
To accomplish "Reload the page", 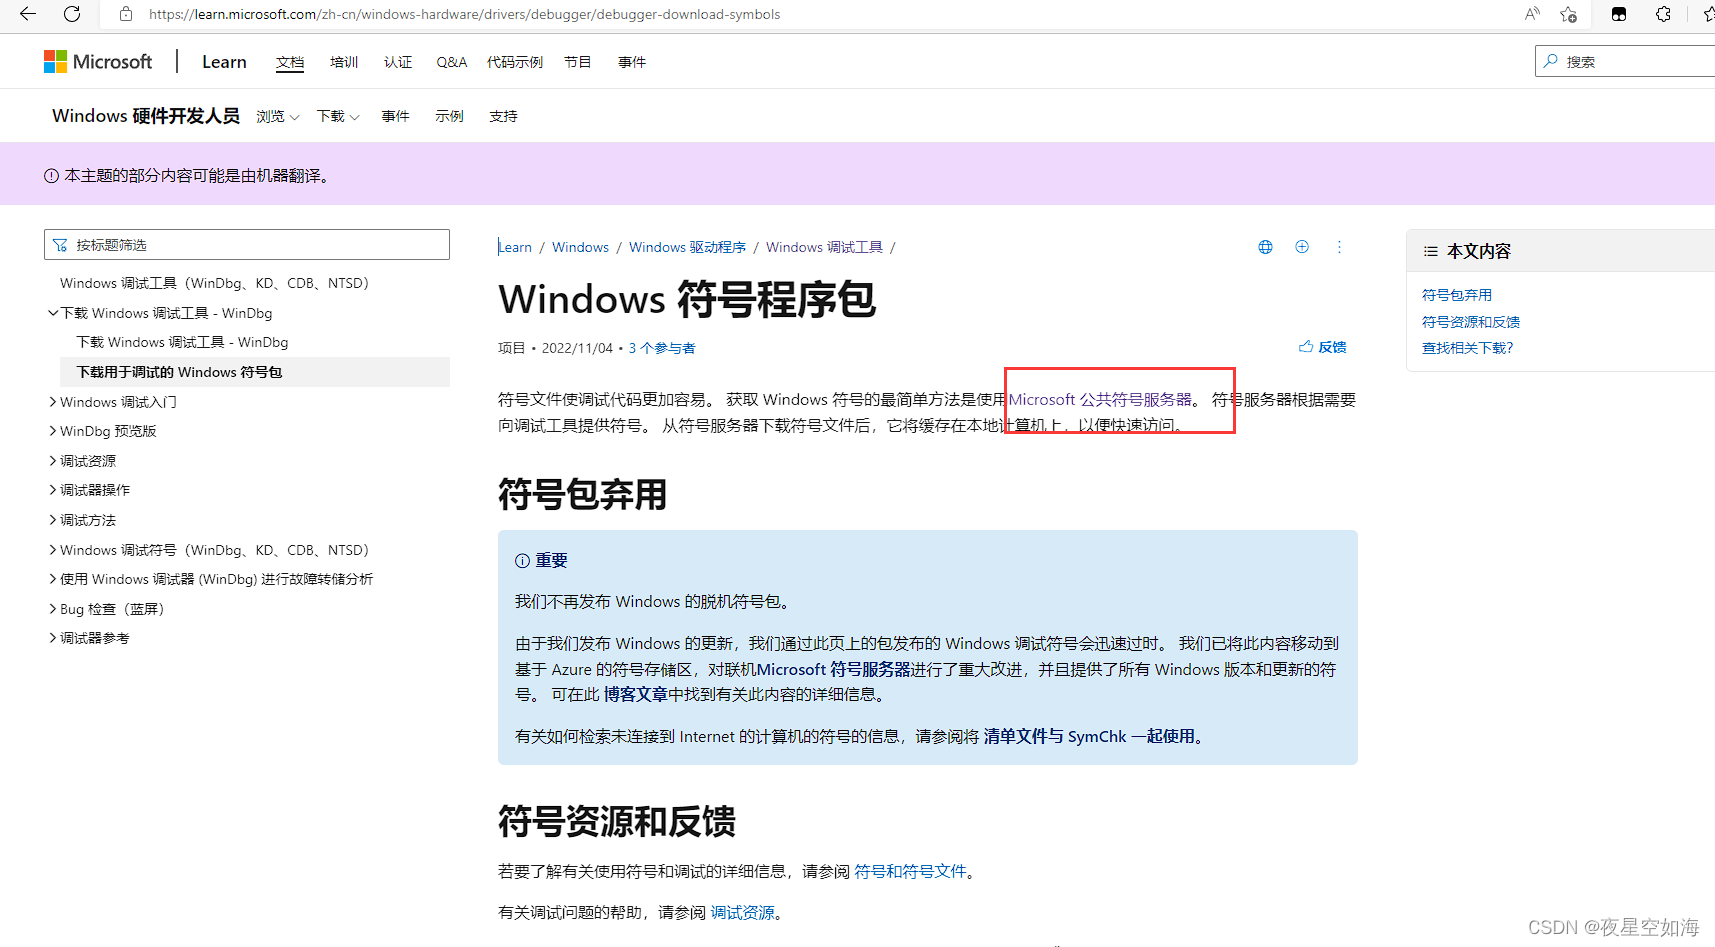I will click(x=70, y=14).
